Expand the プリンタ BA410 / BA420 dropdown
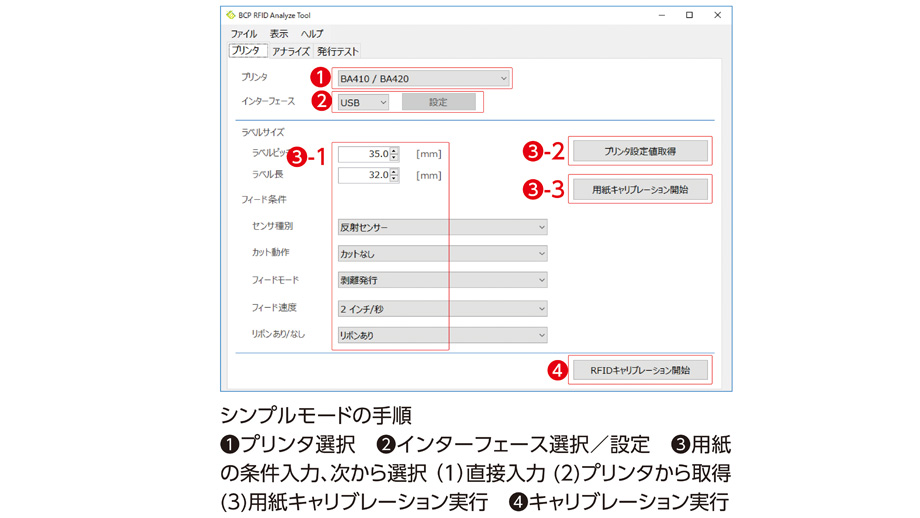The image size is (920, 518). click(x=423, y=78)
